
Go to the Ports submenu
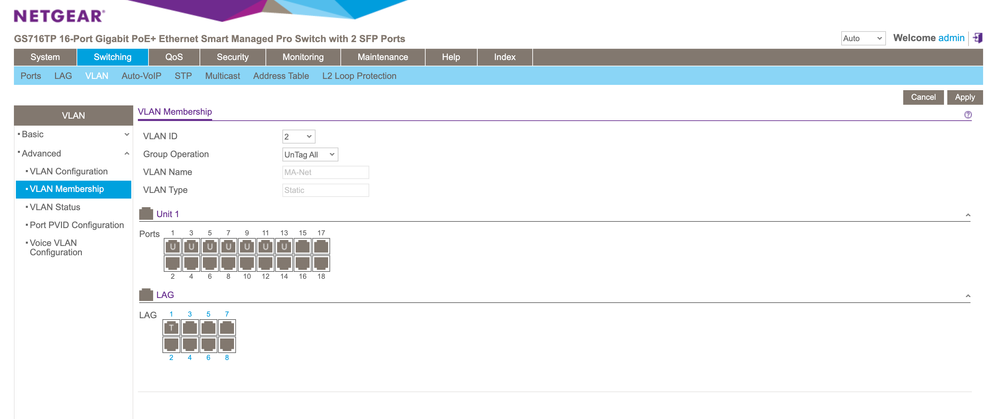[x=31, y=76]
